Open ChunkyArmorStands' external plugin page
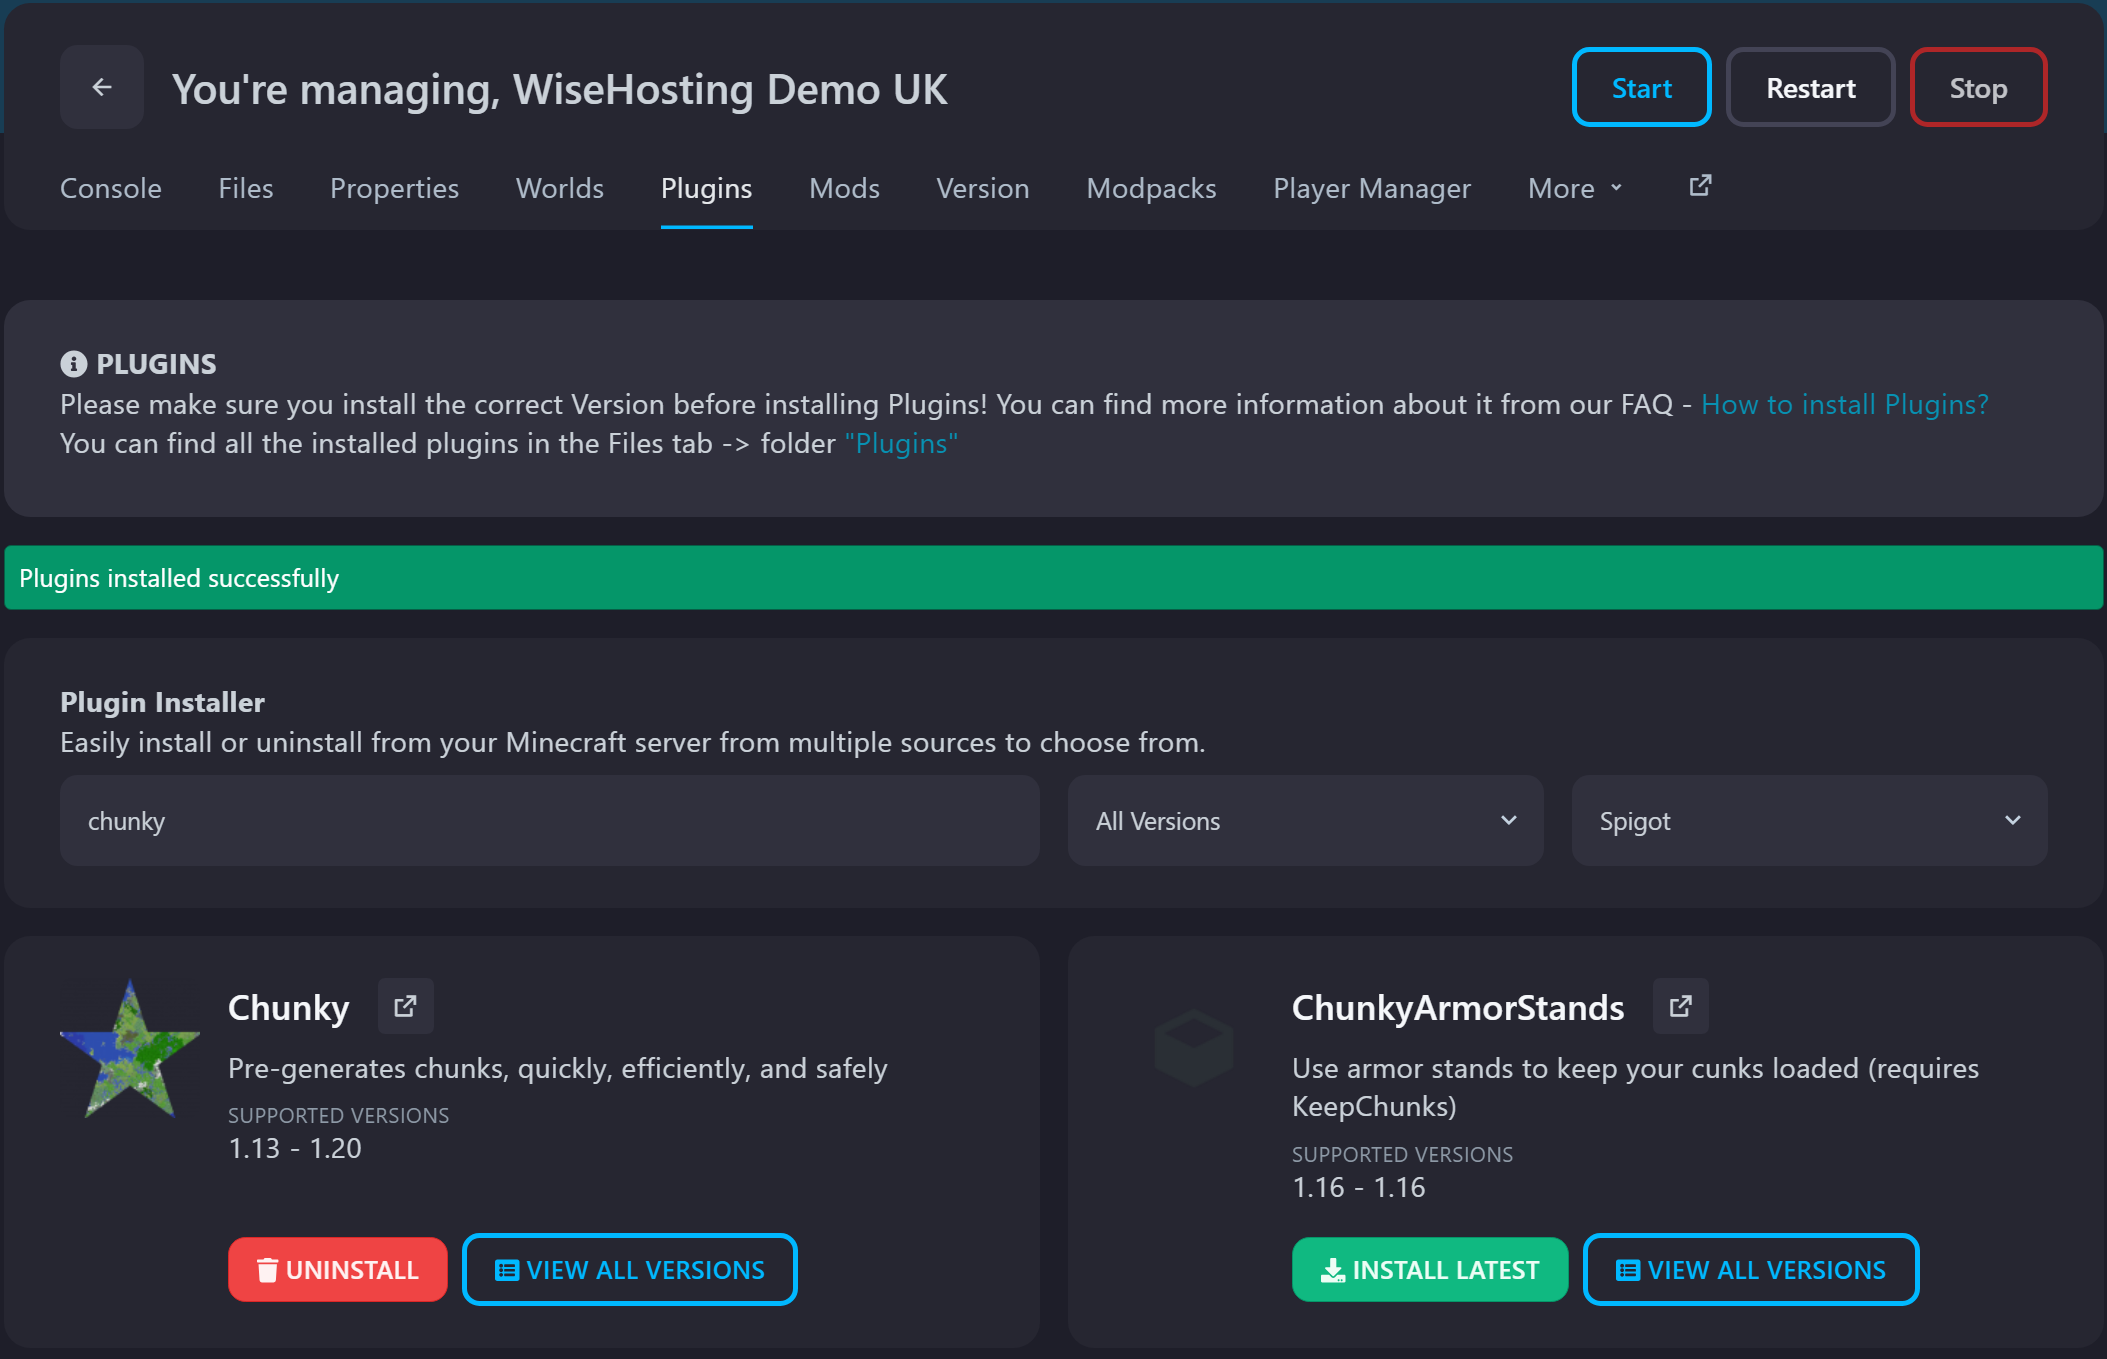The image size is (2107, 1359). tap(1681, 1006)
